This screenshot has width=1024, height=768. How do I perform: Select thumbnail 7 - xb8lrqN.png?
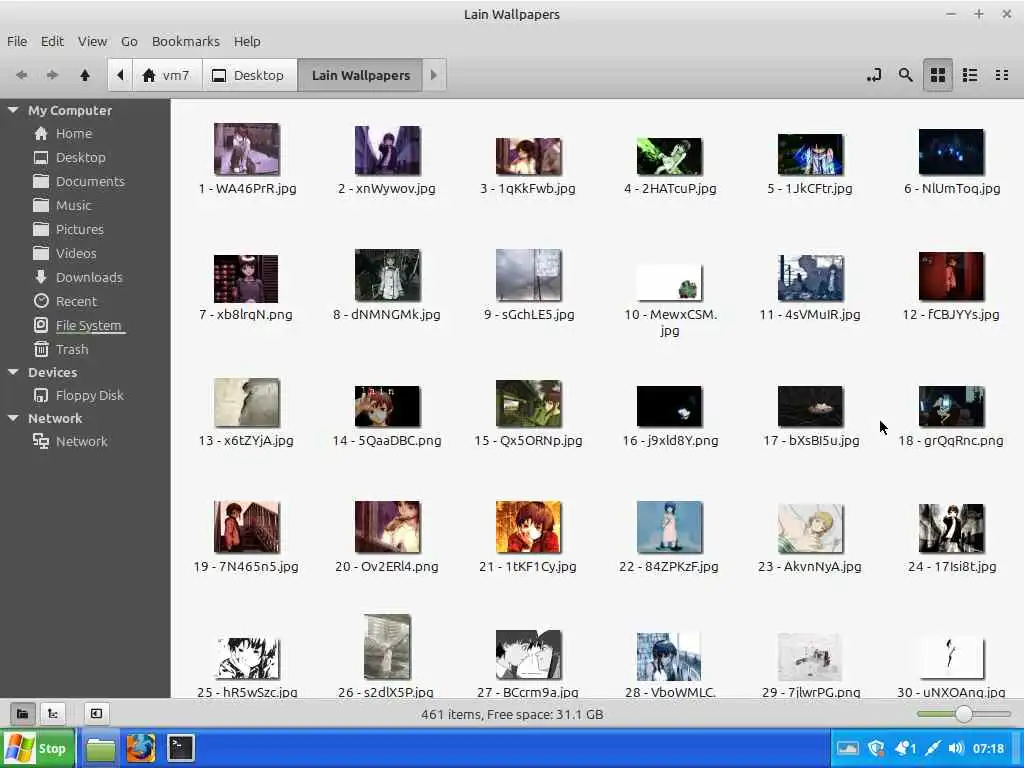[246, 279]
